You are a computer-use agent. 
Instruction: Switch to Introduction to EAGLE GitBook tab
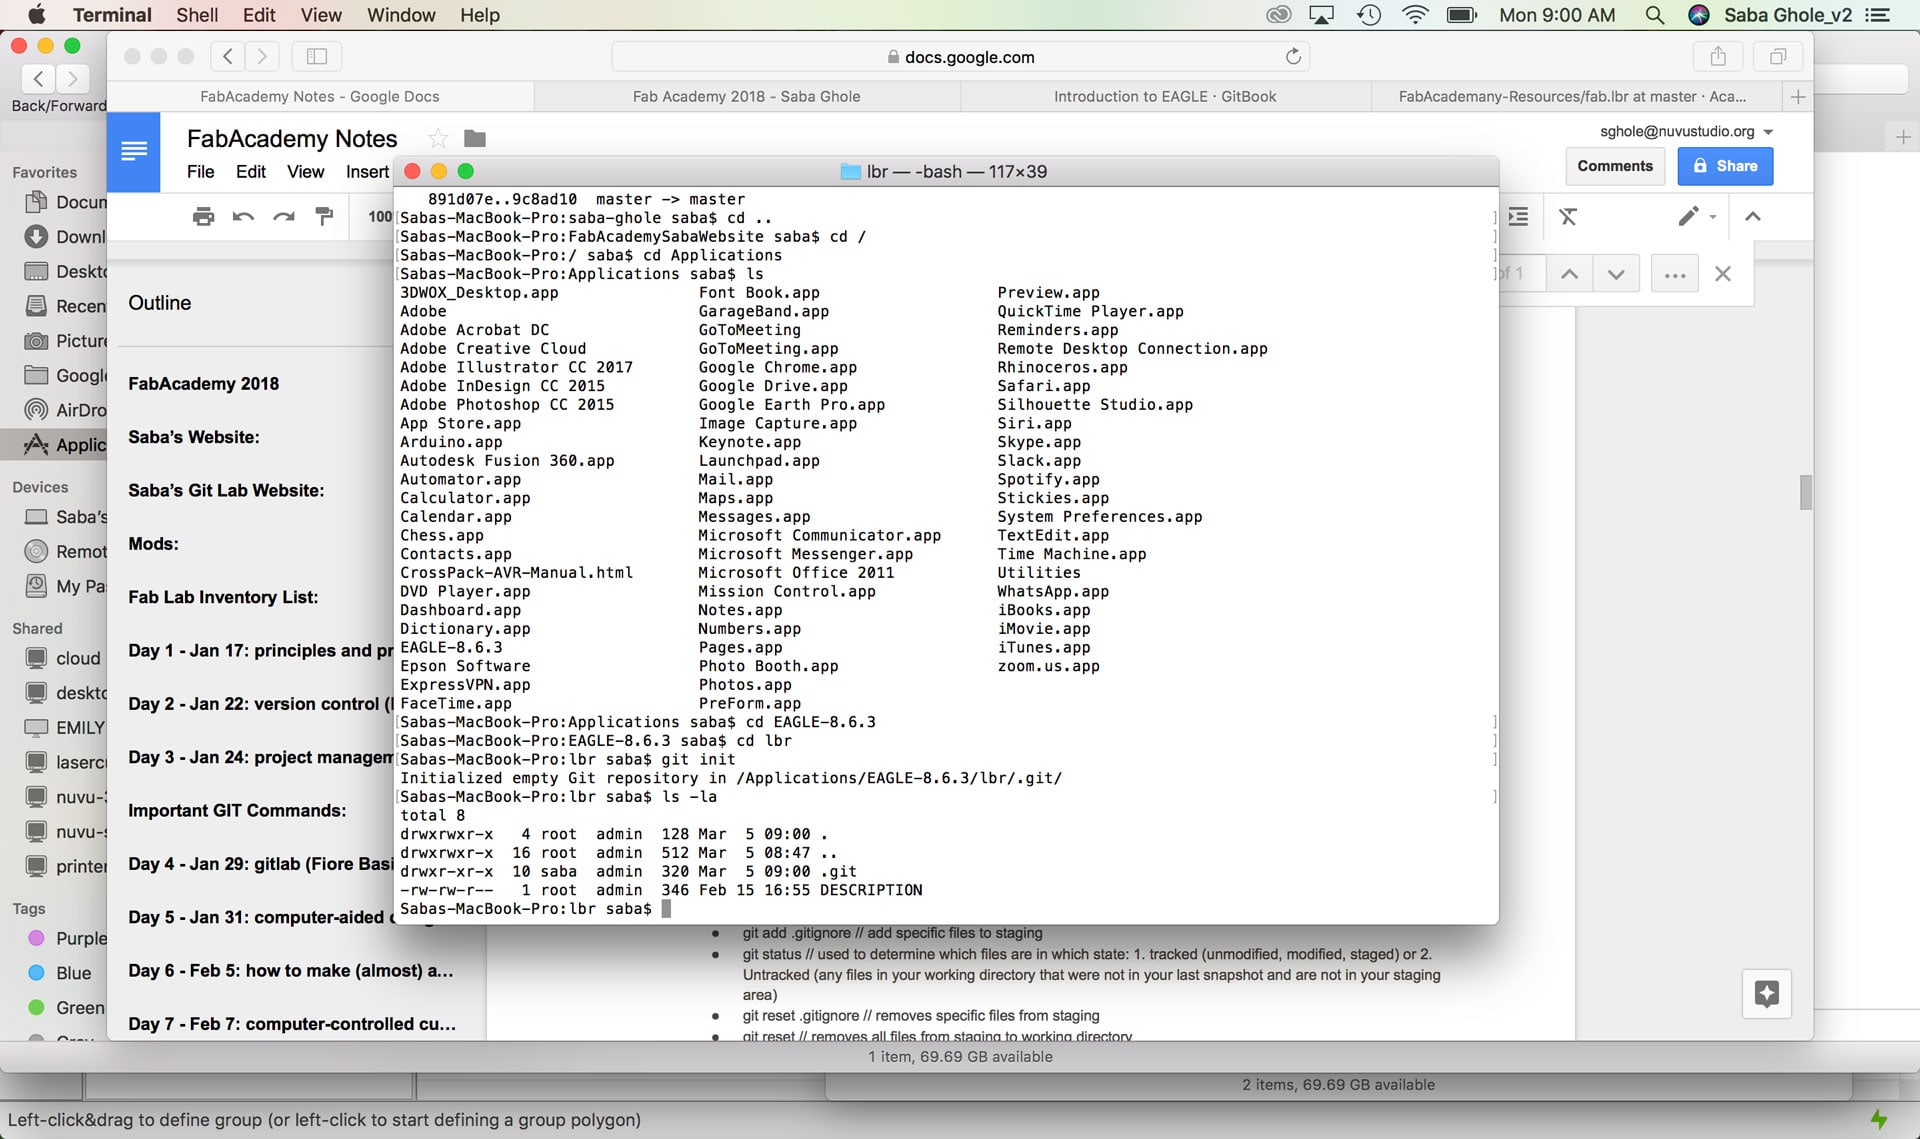click(x=1165, y=97)
